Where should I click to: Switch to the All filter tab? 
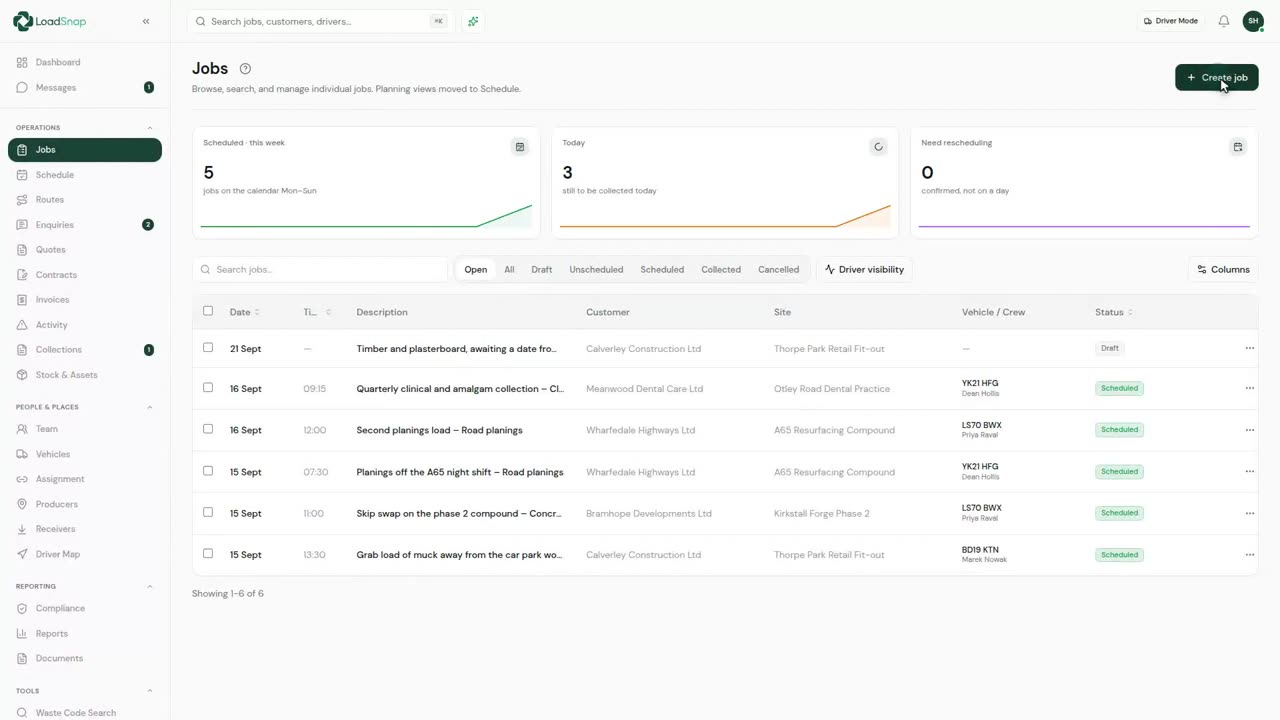[509, 270]
